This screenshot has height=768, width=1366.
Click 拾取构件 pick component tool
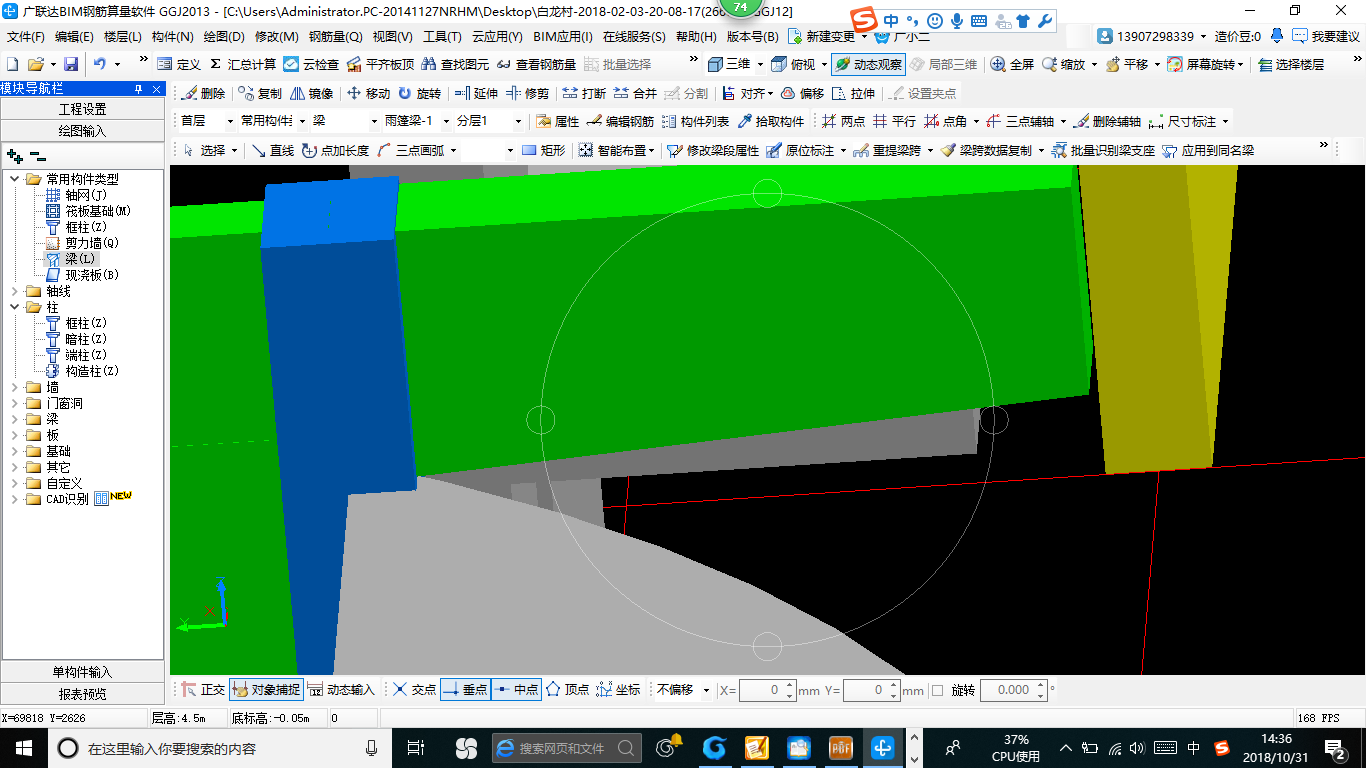pyautogui.click(x=771, y=121)
